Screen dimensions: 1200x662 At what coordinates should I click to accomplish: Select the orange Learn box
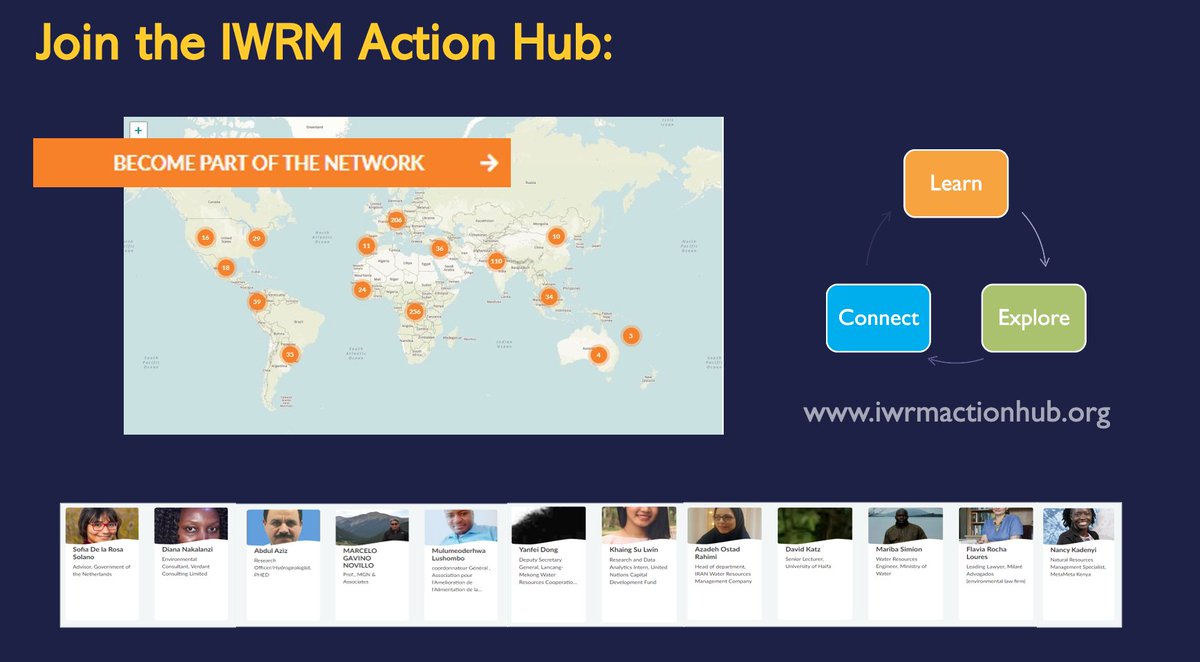[956, 183]
